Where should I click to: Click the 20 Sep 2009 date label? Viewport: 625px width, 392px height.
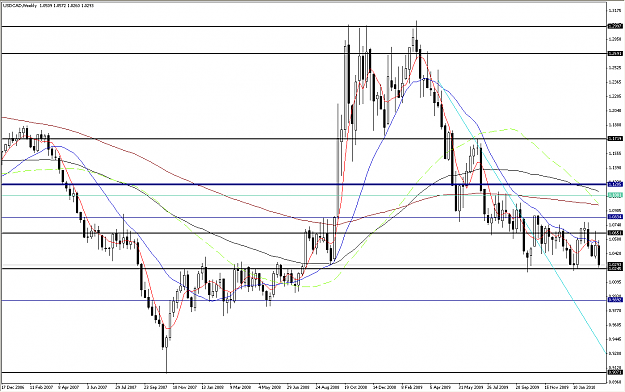tap(527, 387)
